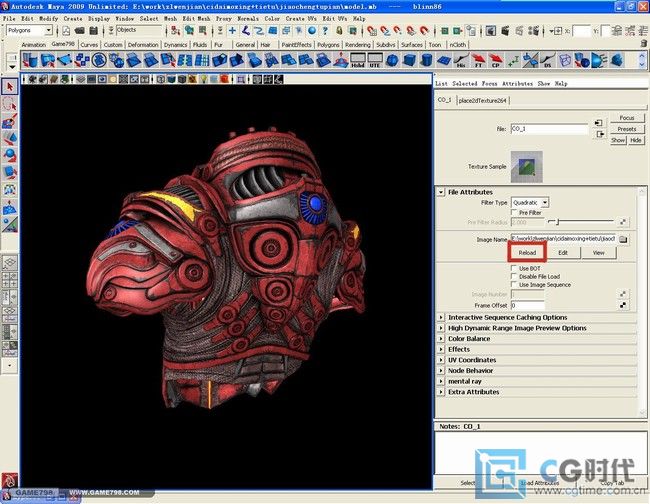Click open scene folder icon in status line

point(80,31)
